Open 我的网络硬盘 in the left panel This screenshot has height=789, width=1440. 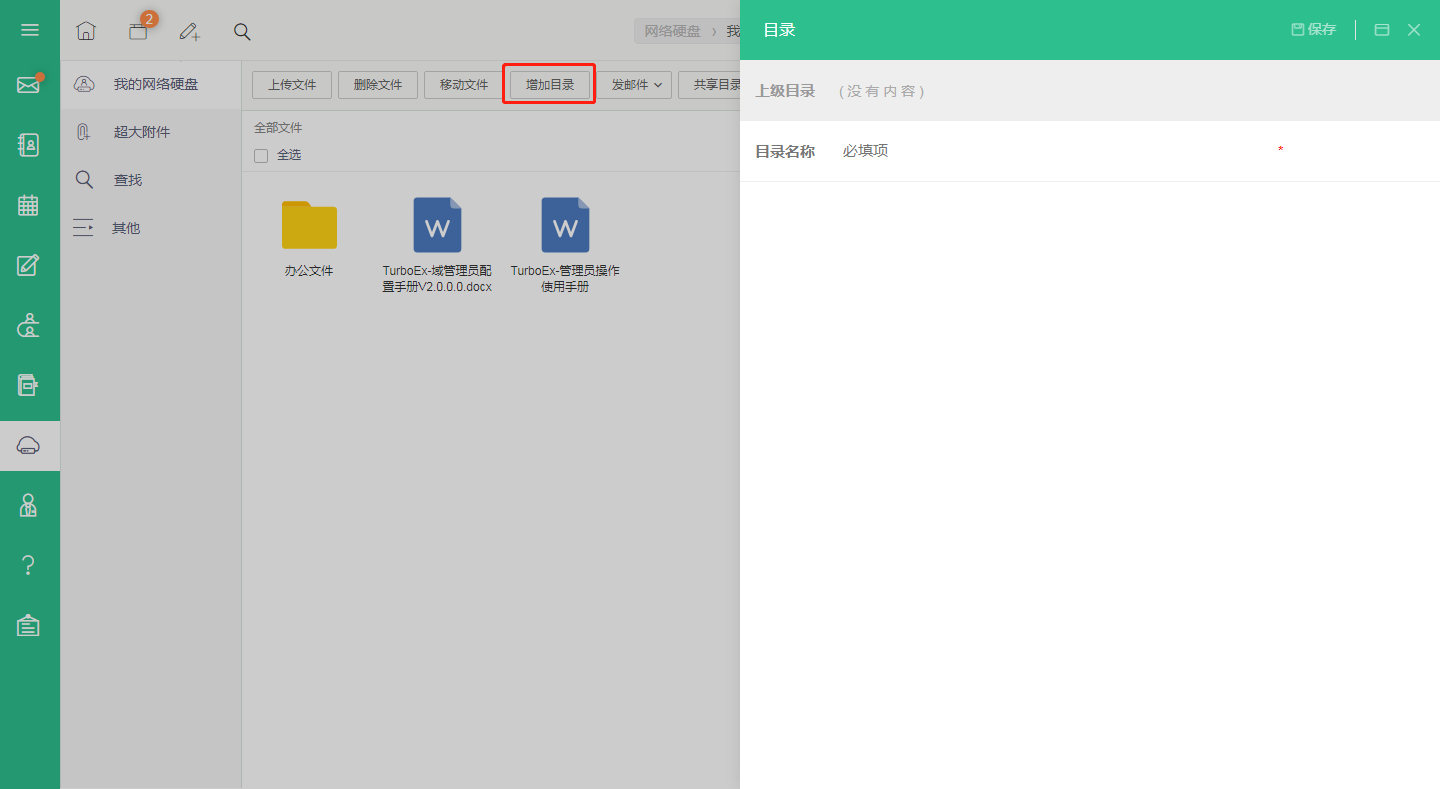[151, 84]
